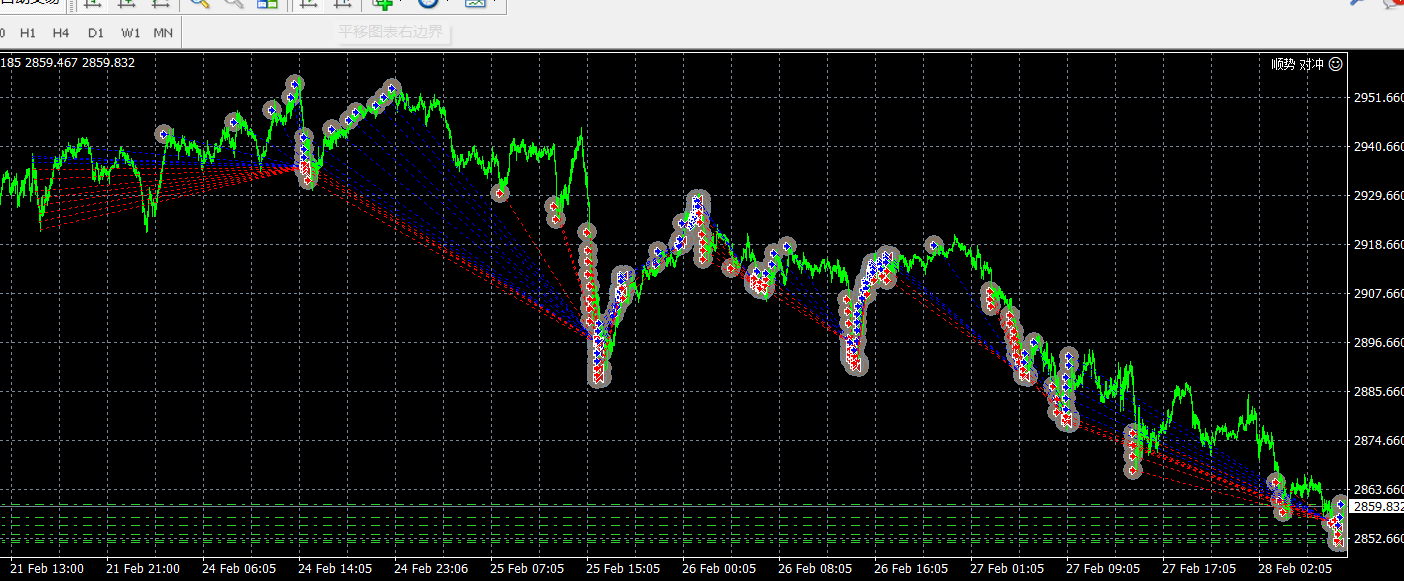Click the zoom out magnifier icon
This screenshot has width=1404, height=581.
(234, 3)
